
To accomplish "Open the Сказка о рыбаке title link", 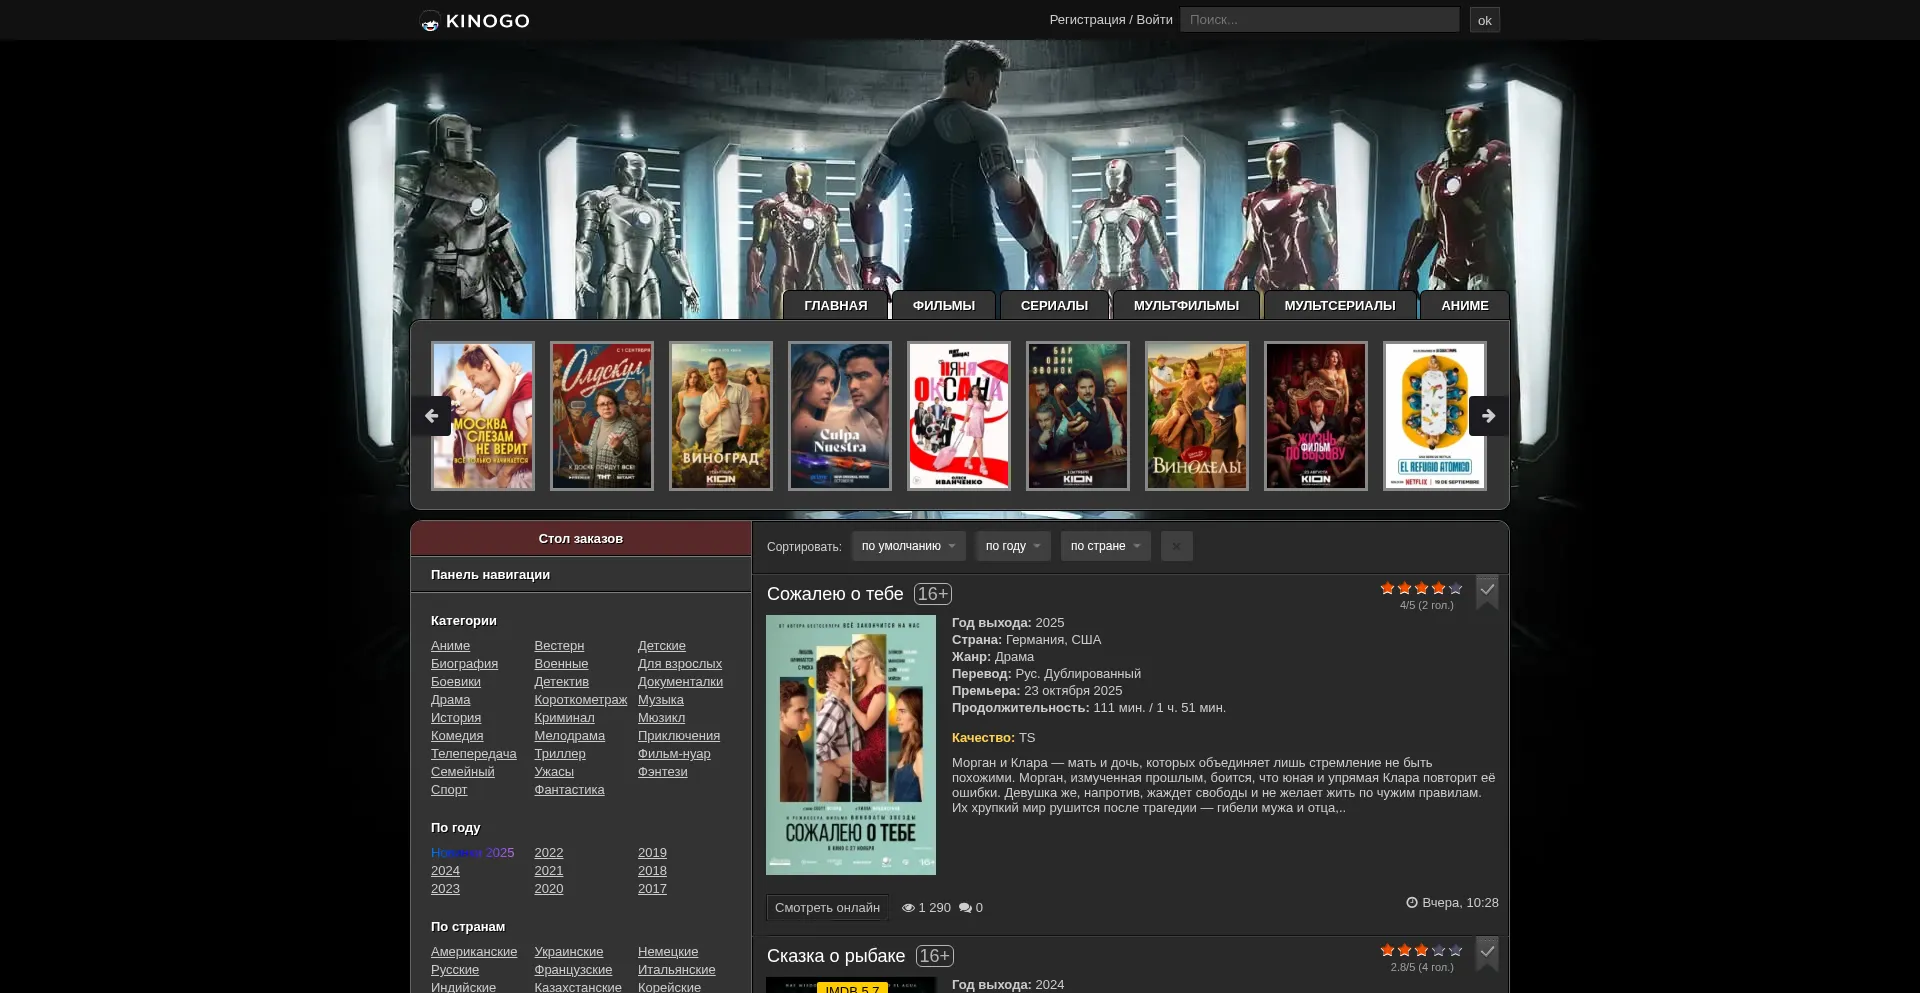I will 836,956.
